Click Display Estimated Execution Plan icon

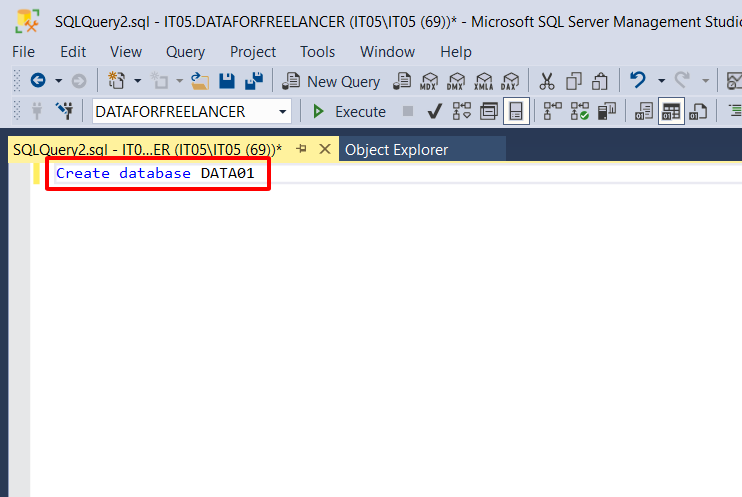pos(461,111)
